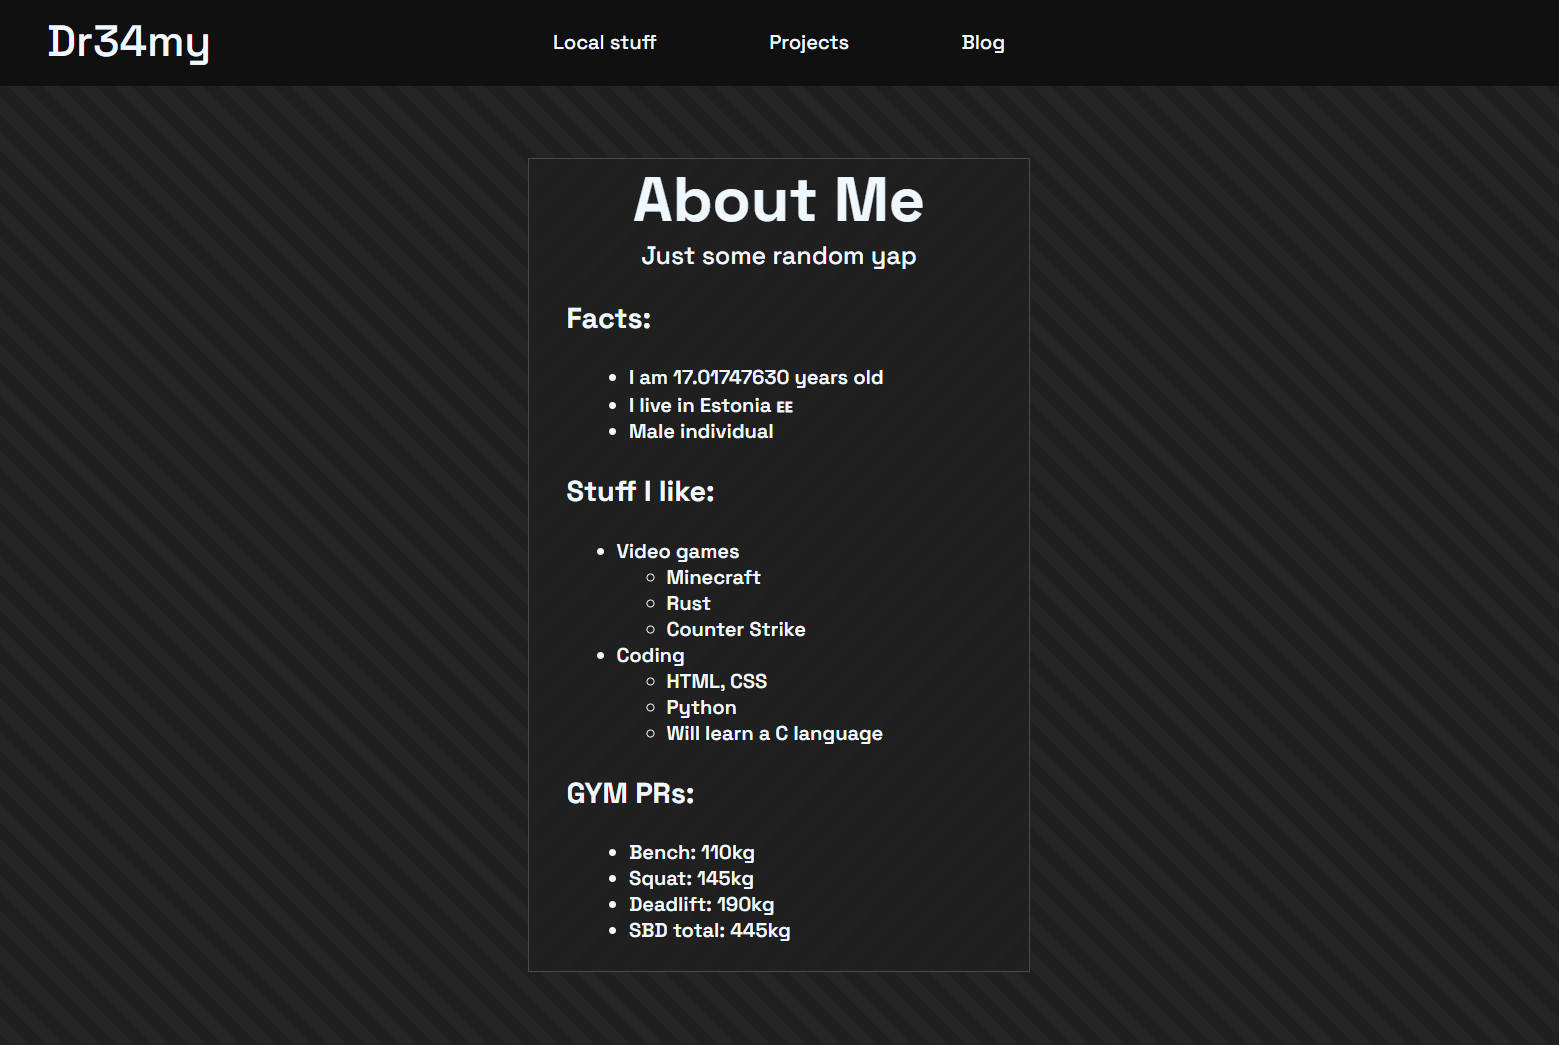Click the 'Stuff I like:' section heading

point(640,491)
